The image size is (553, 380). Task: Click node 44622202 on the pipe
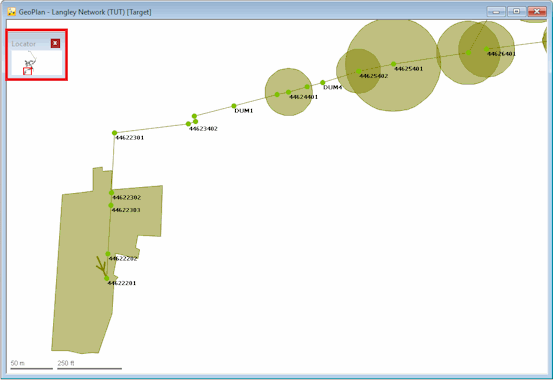(x=108, y=254)
